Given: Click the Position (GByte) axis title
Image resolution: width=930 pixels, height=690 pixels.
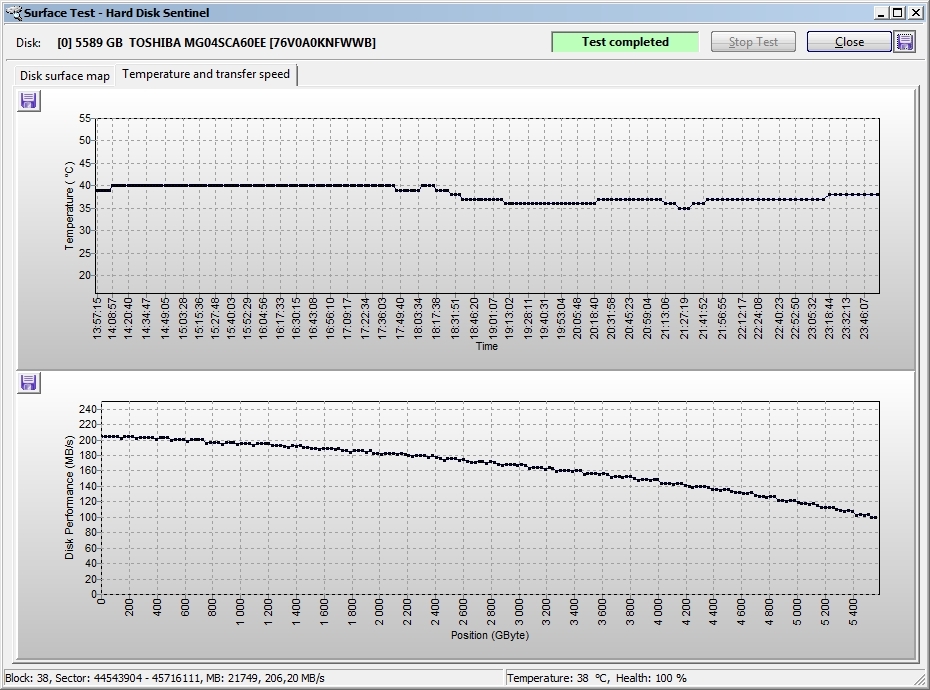Looking at the screenshot, I should coord(488,635).
